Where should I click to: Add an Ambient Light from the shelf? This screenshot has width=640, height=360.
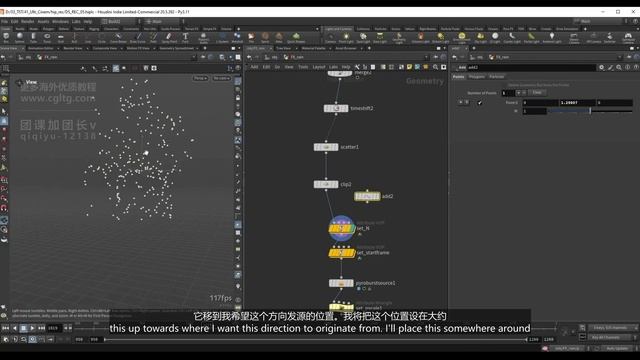552,38
